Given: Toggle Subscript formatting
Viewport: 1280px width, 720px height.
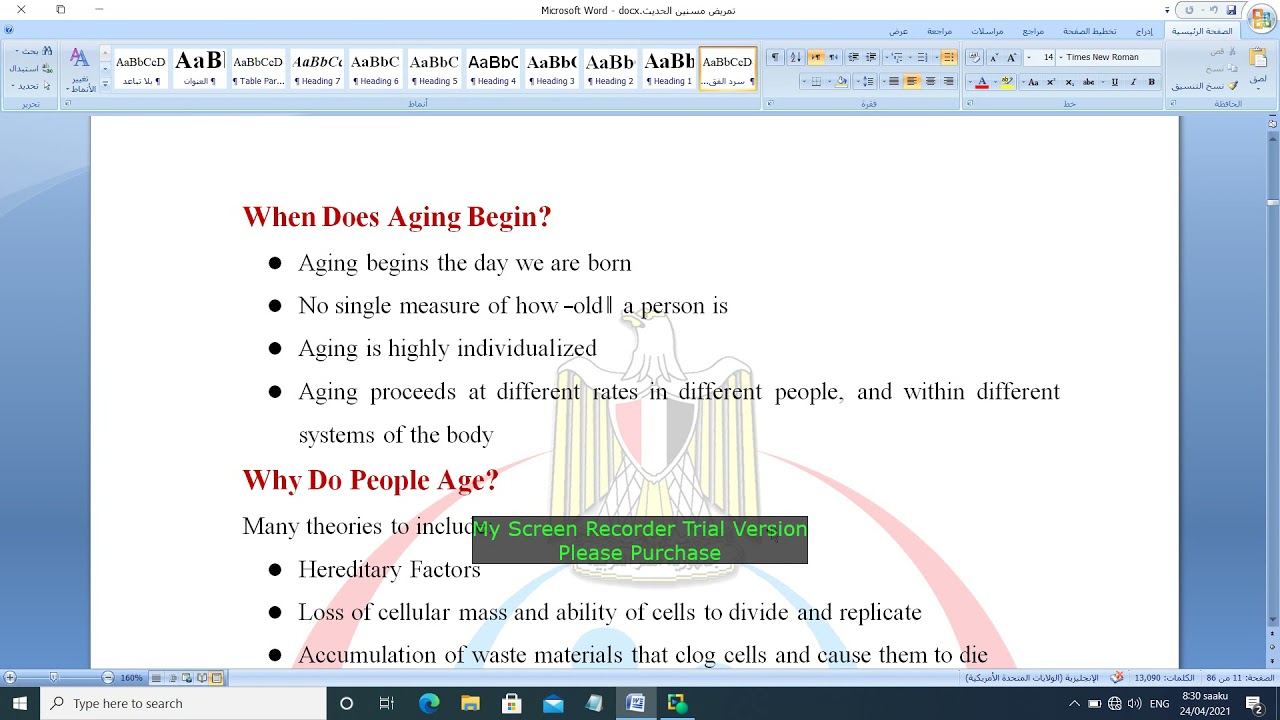Looking at the screenshot, I should pyautogui.click(x=1069, y=82).
